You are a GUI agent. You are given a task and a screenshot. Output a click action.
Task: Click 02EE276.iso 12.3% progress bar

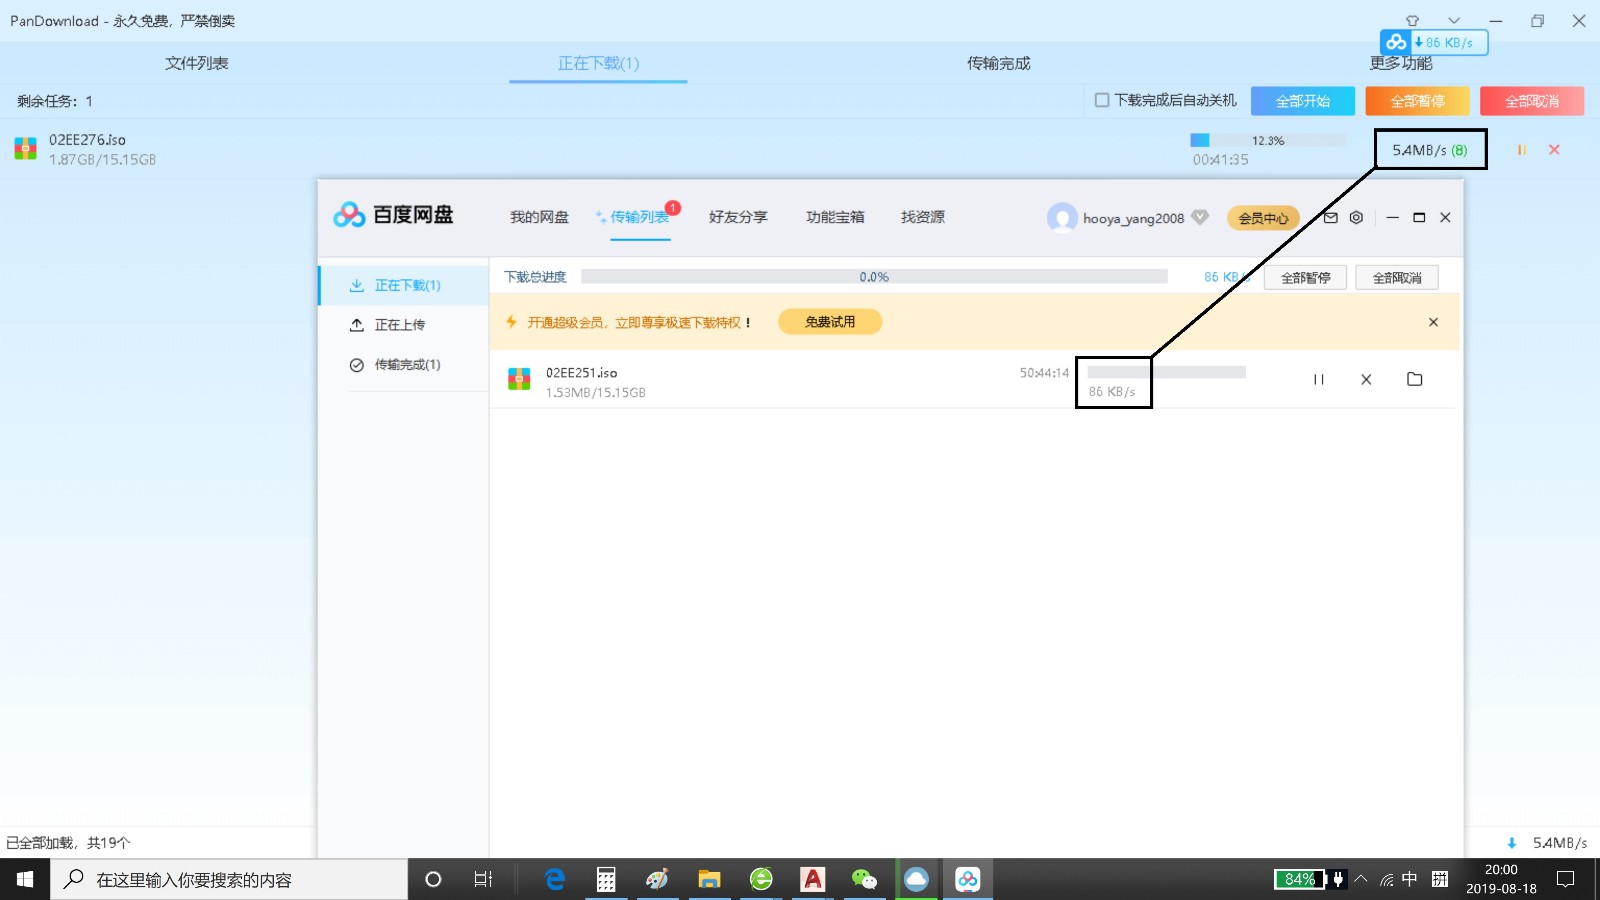click(x=1268, y=140)
